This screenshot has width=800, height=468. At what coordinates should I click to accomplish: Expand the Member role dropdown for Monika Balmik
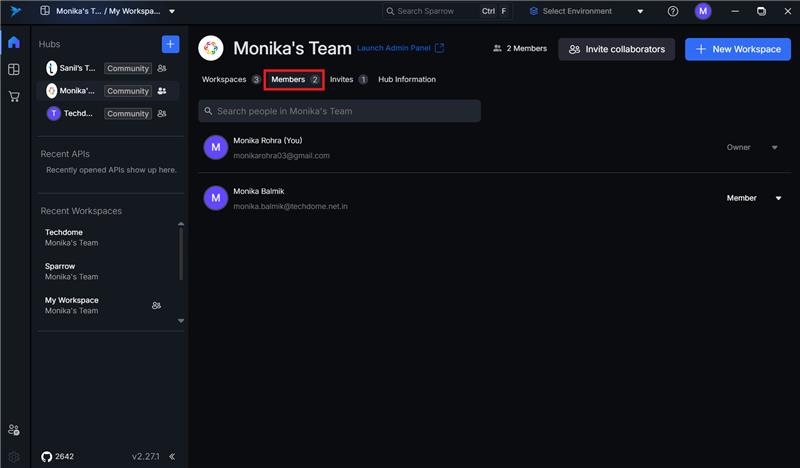(x=779, y=198)
